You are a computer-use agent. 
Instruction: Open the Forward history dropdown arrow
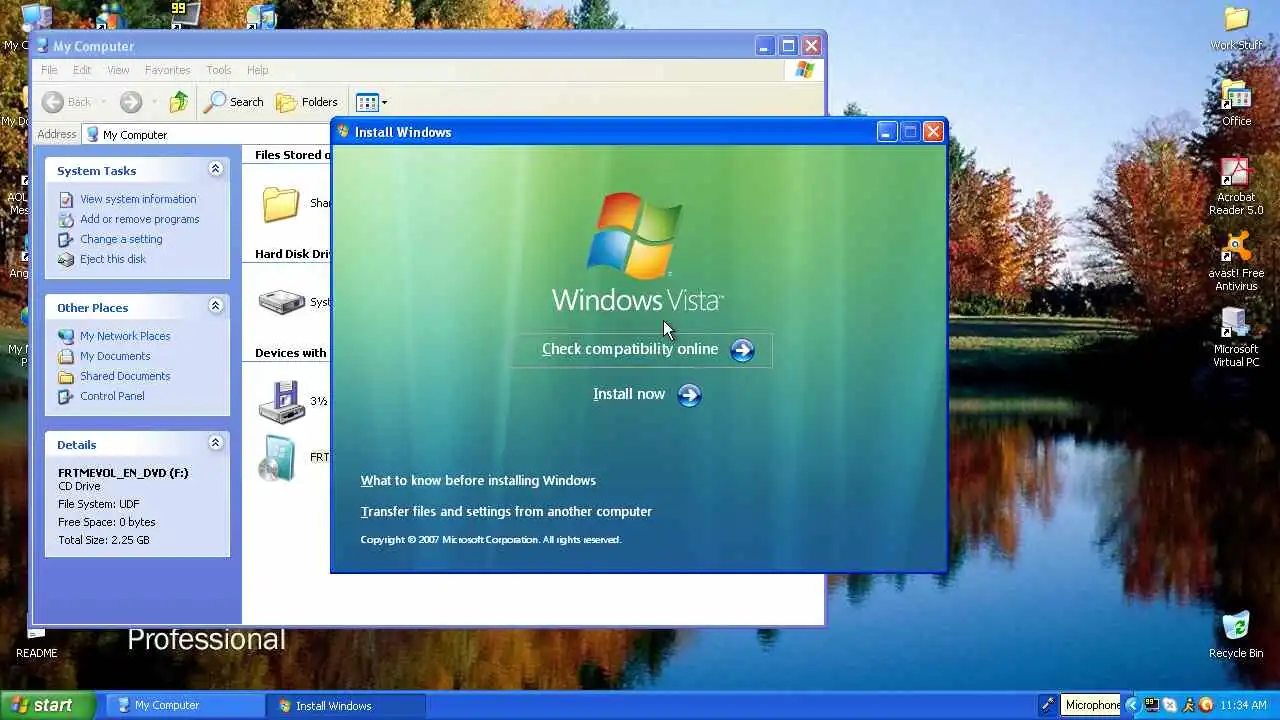point(154,102)
